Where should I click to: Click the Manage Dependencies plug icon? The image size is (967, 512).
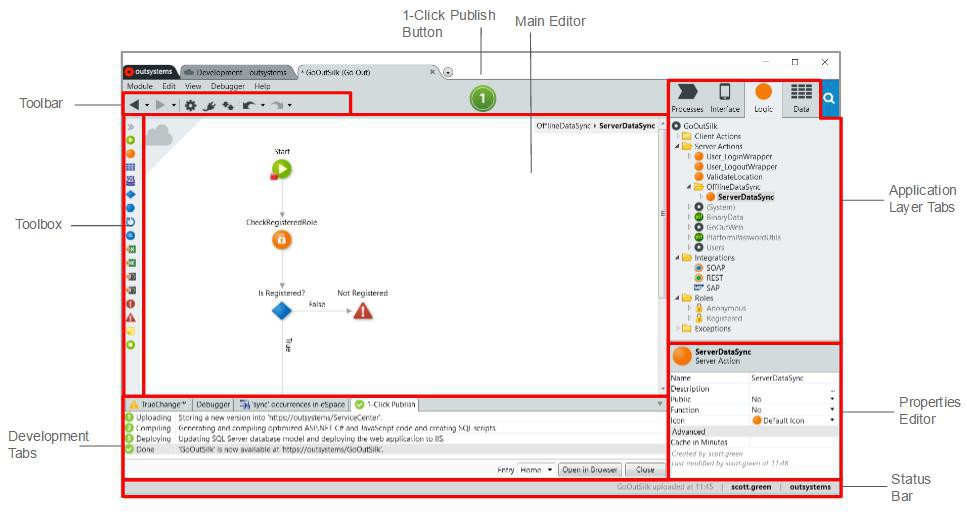point(209,105)
